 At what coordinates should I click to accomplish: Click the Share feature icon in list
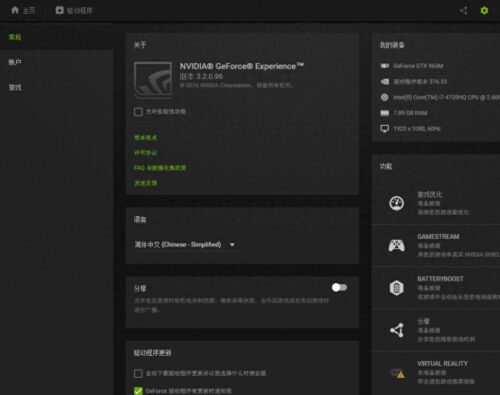(397, 330)
